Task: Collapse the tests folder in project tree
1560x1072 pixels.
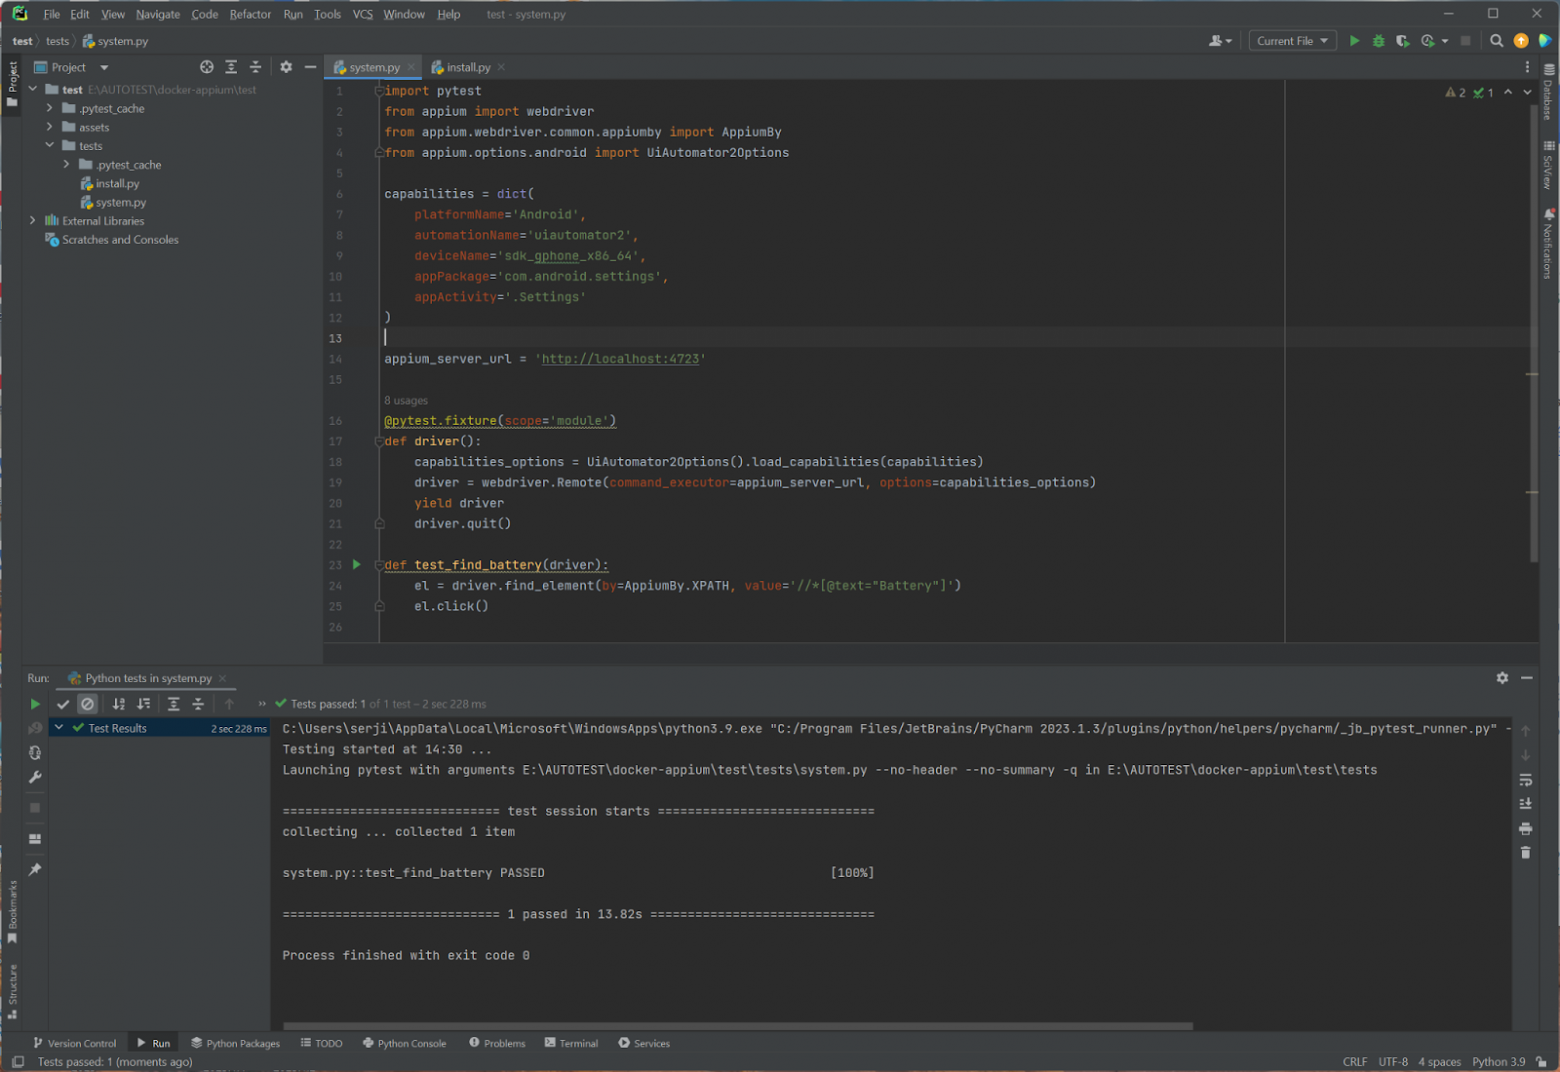Action: coord(50,145)
